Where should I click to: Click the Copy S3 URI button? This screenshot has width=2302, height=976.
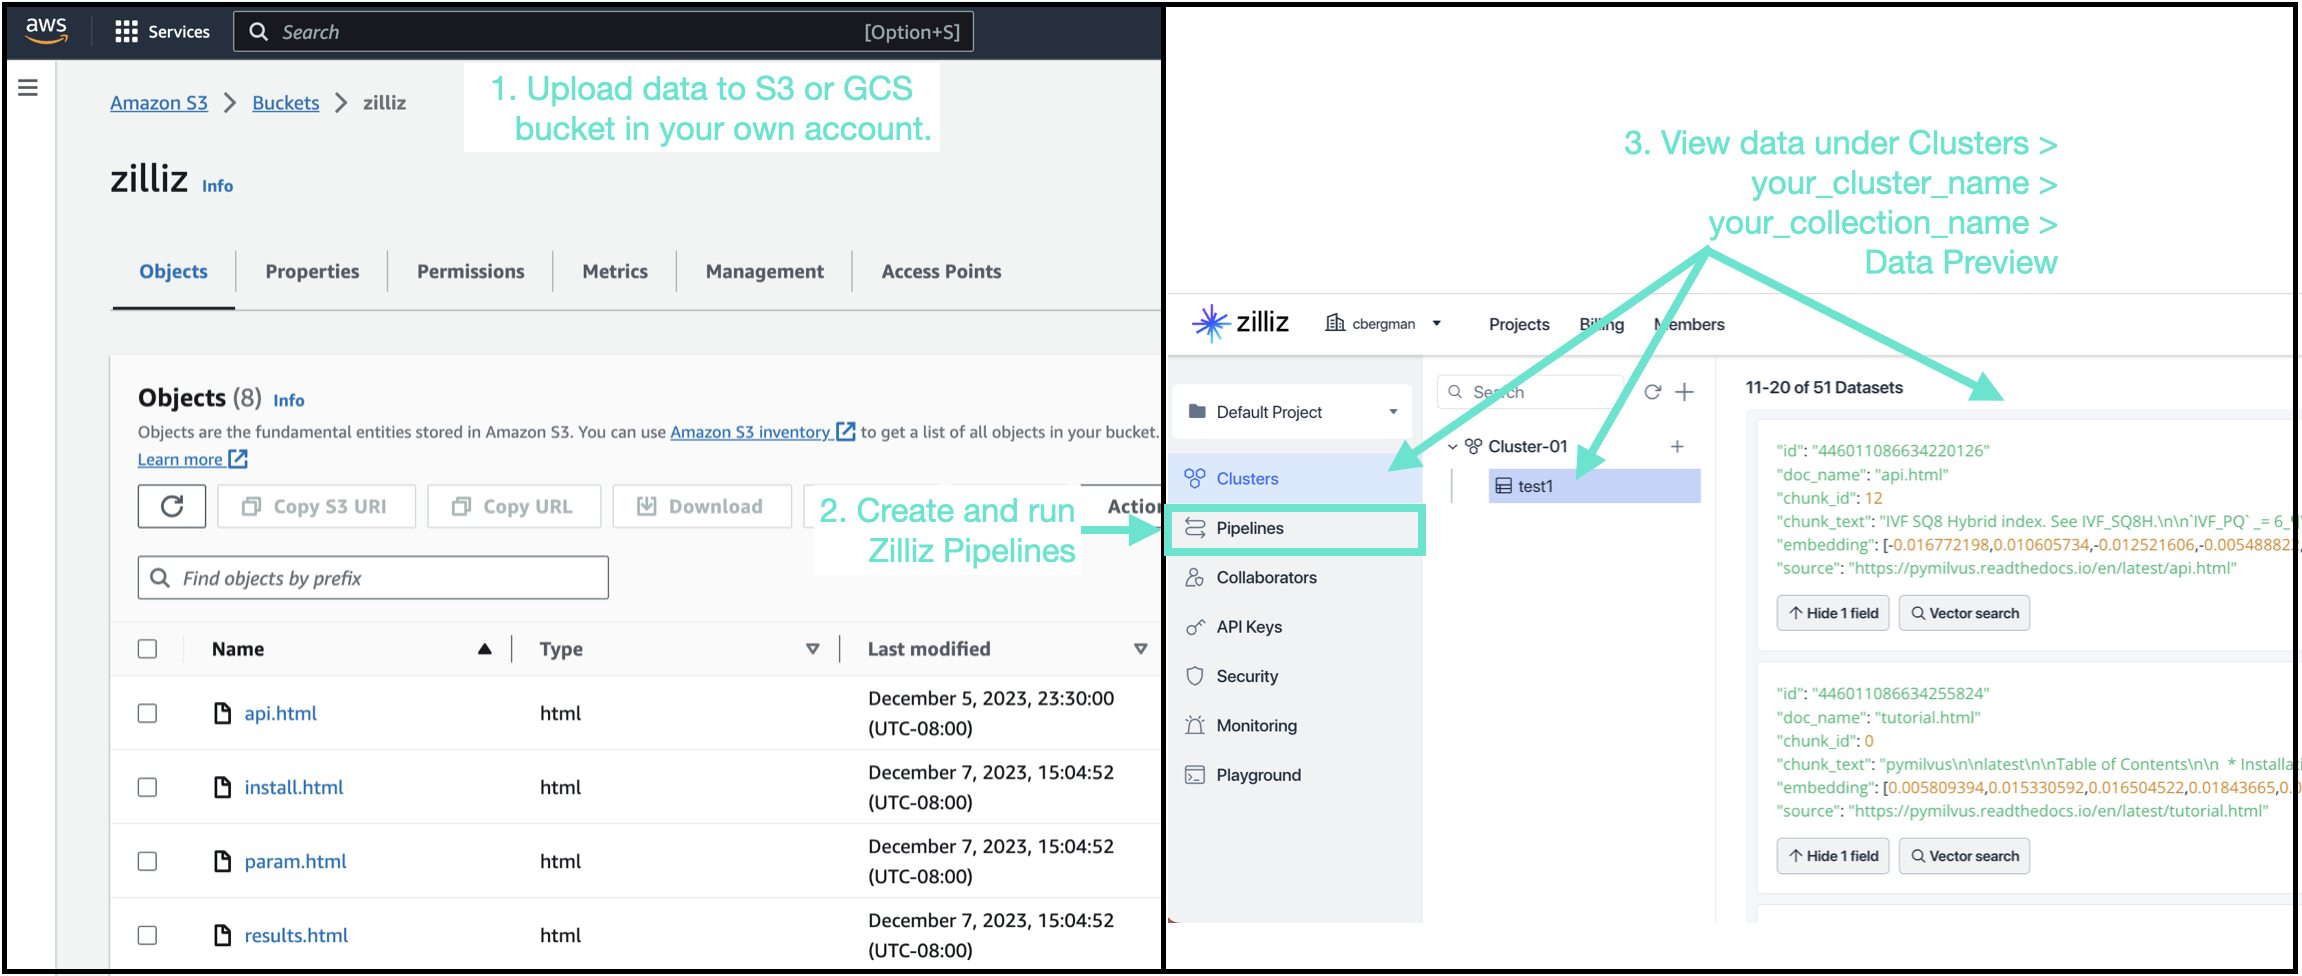tap(316, 506)
